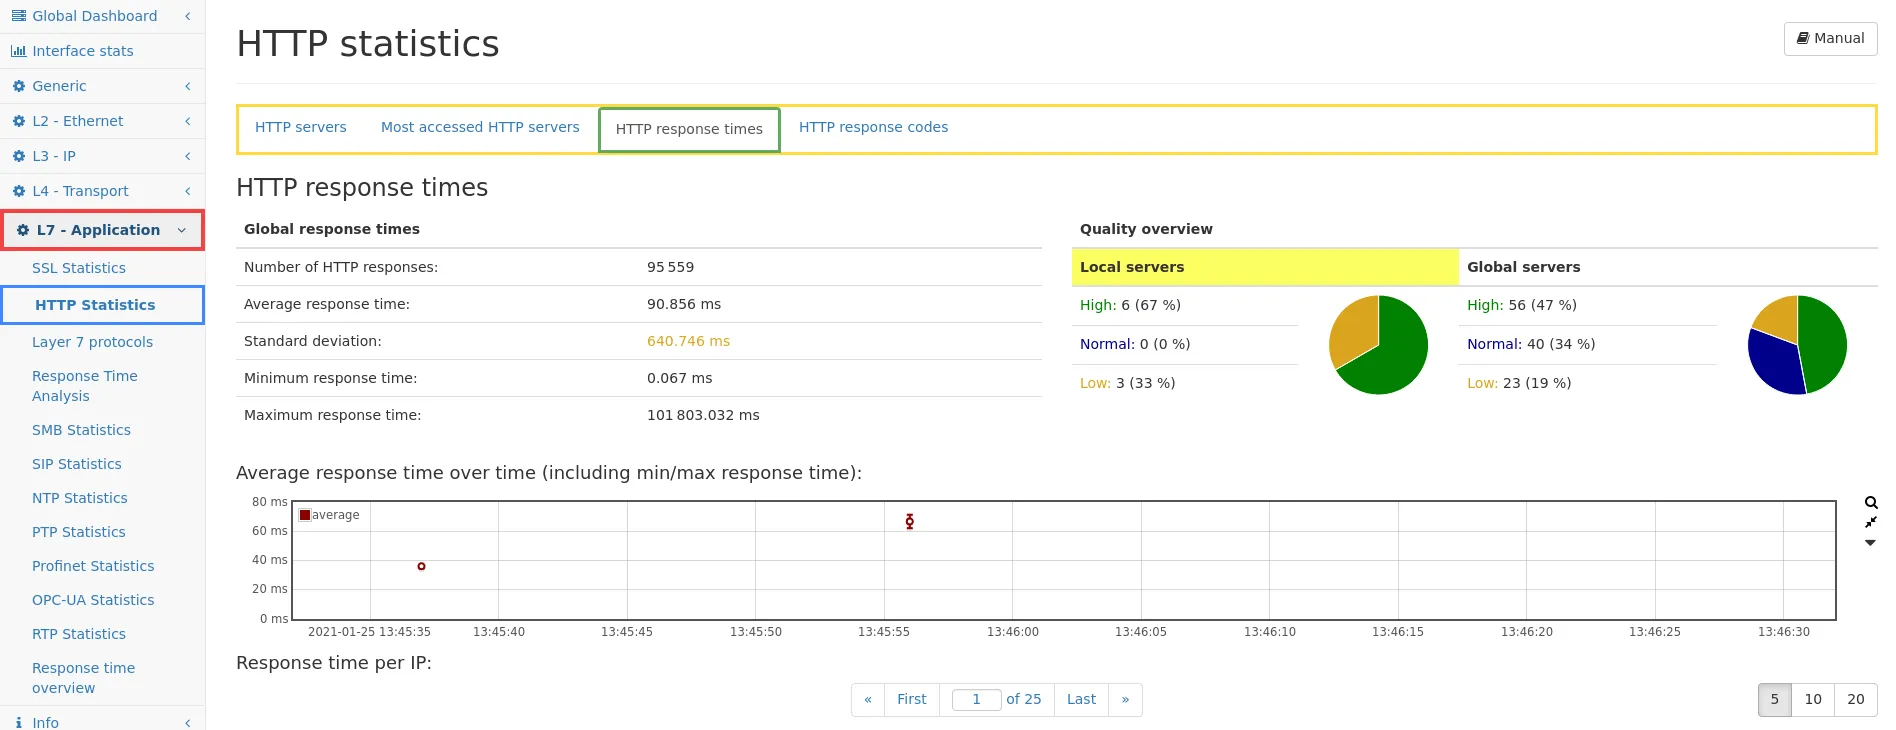Click the gear icon next to Generic
Screen dimensions: 1896x730
point(18,86)
